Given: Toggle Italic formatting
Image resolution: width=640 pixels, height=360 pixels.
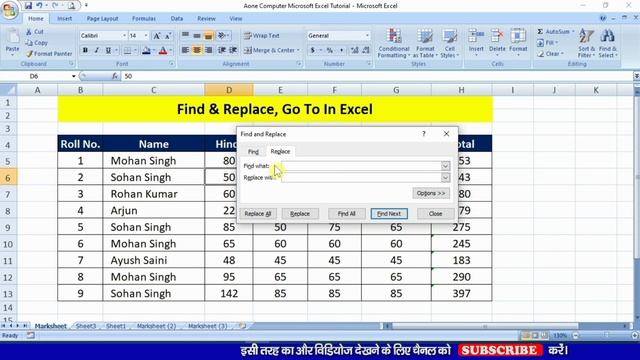Looking at the screenshot, I should (x=97, y=50).
